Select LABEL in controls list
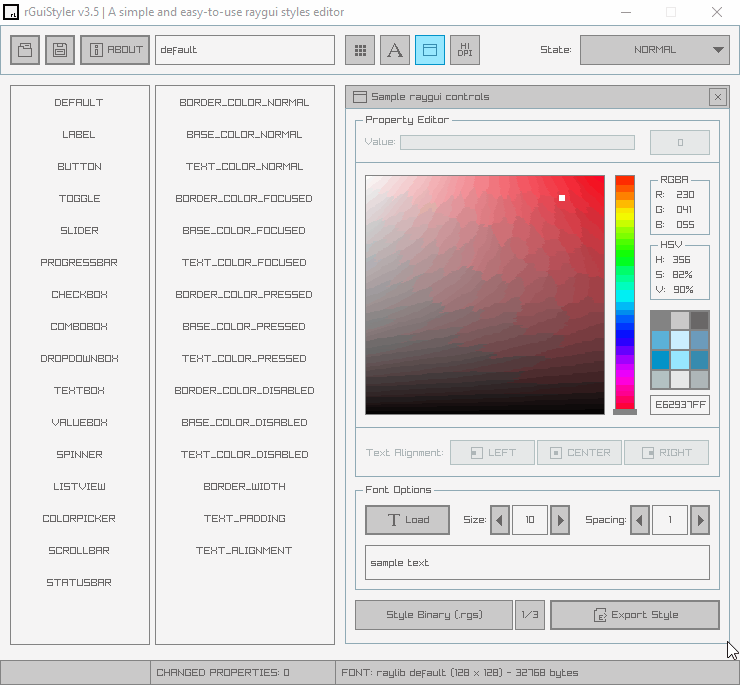This screenshot has height=685, width=740. [79, 135]
